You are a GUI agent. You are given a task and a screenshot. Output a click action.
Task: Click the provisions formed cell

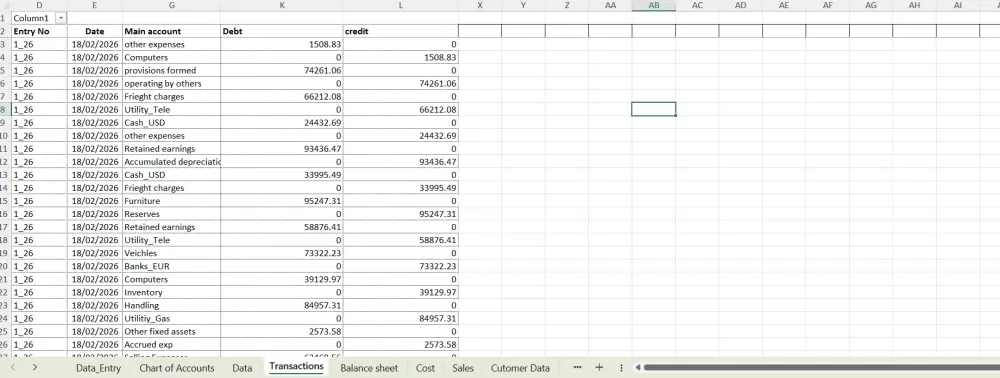click(172, 70)
